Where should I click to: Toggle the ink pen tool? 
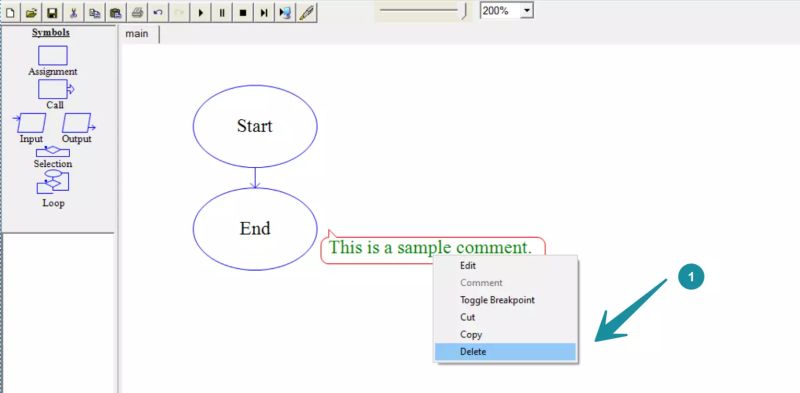point(306,13)
